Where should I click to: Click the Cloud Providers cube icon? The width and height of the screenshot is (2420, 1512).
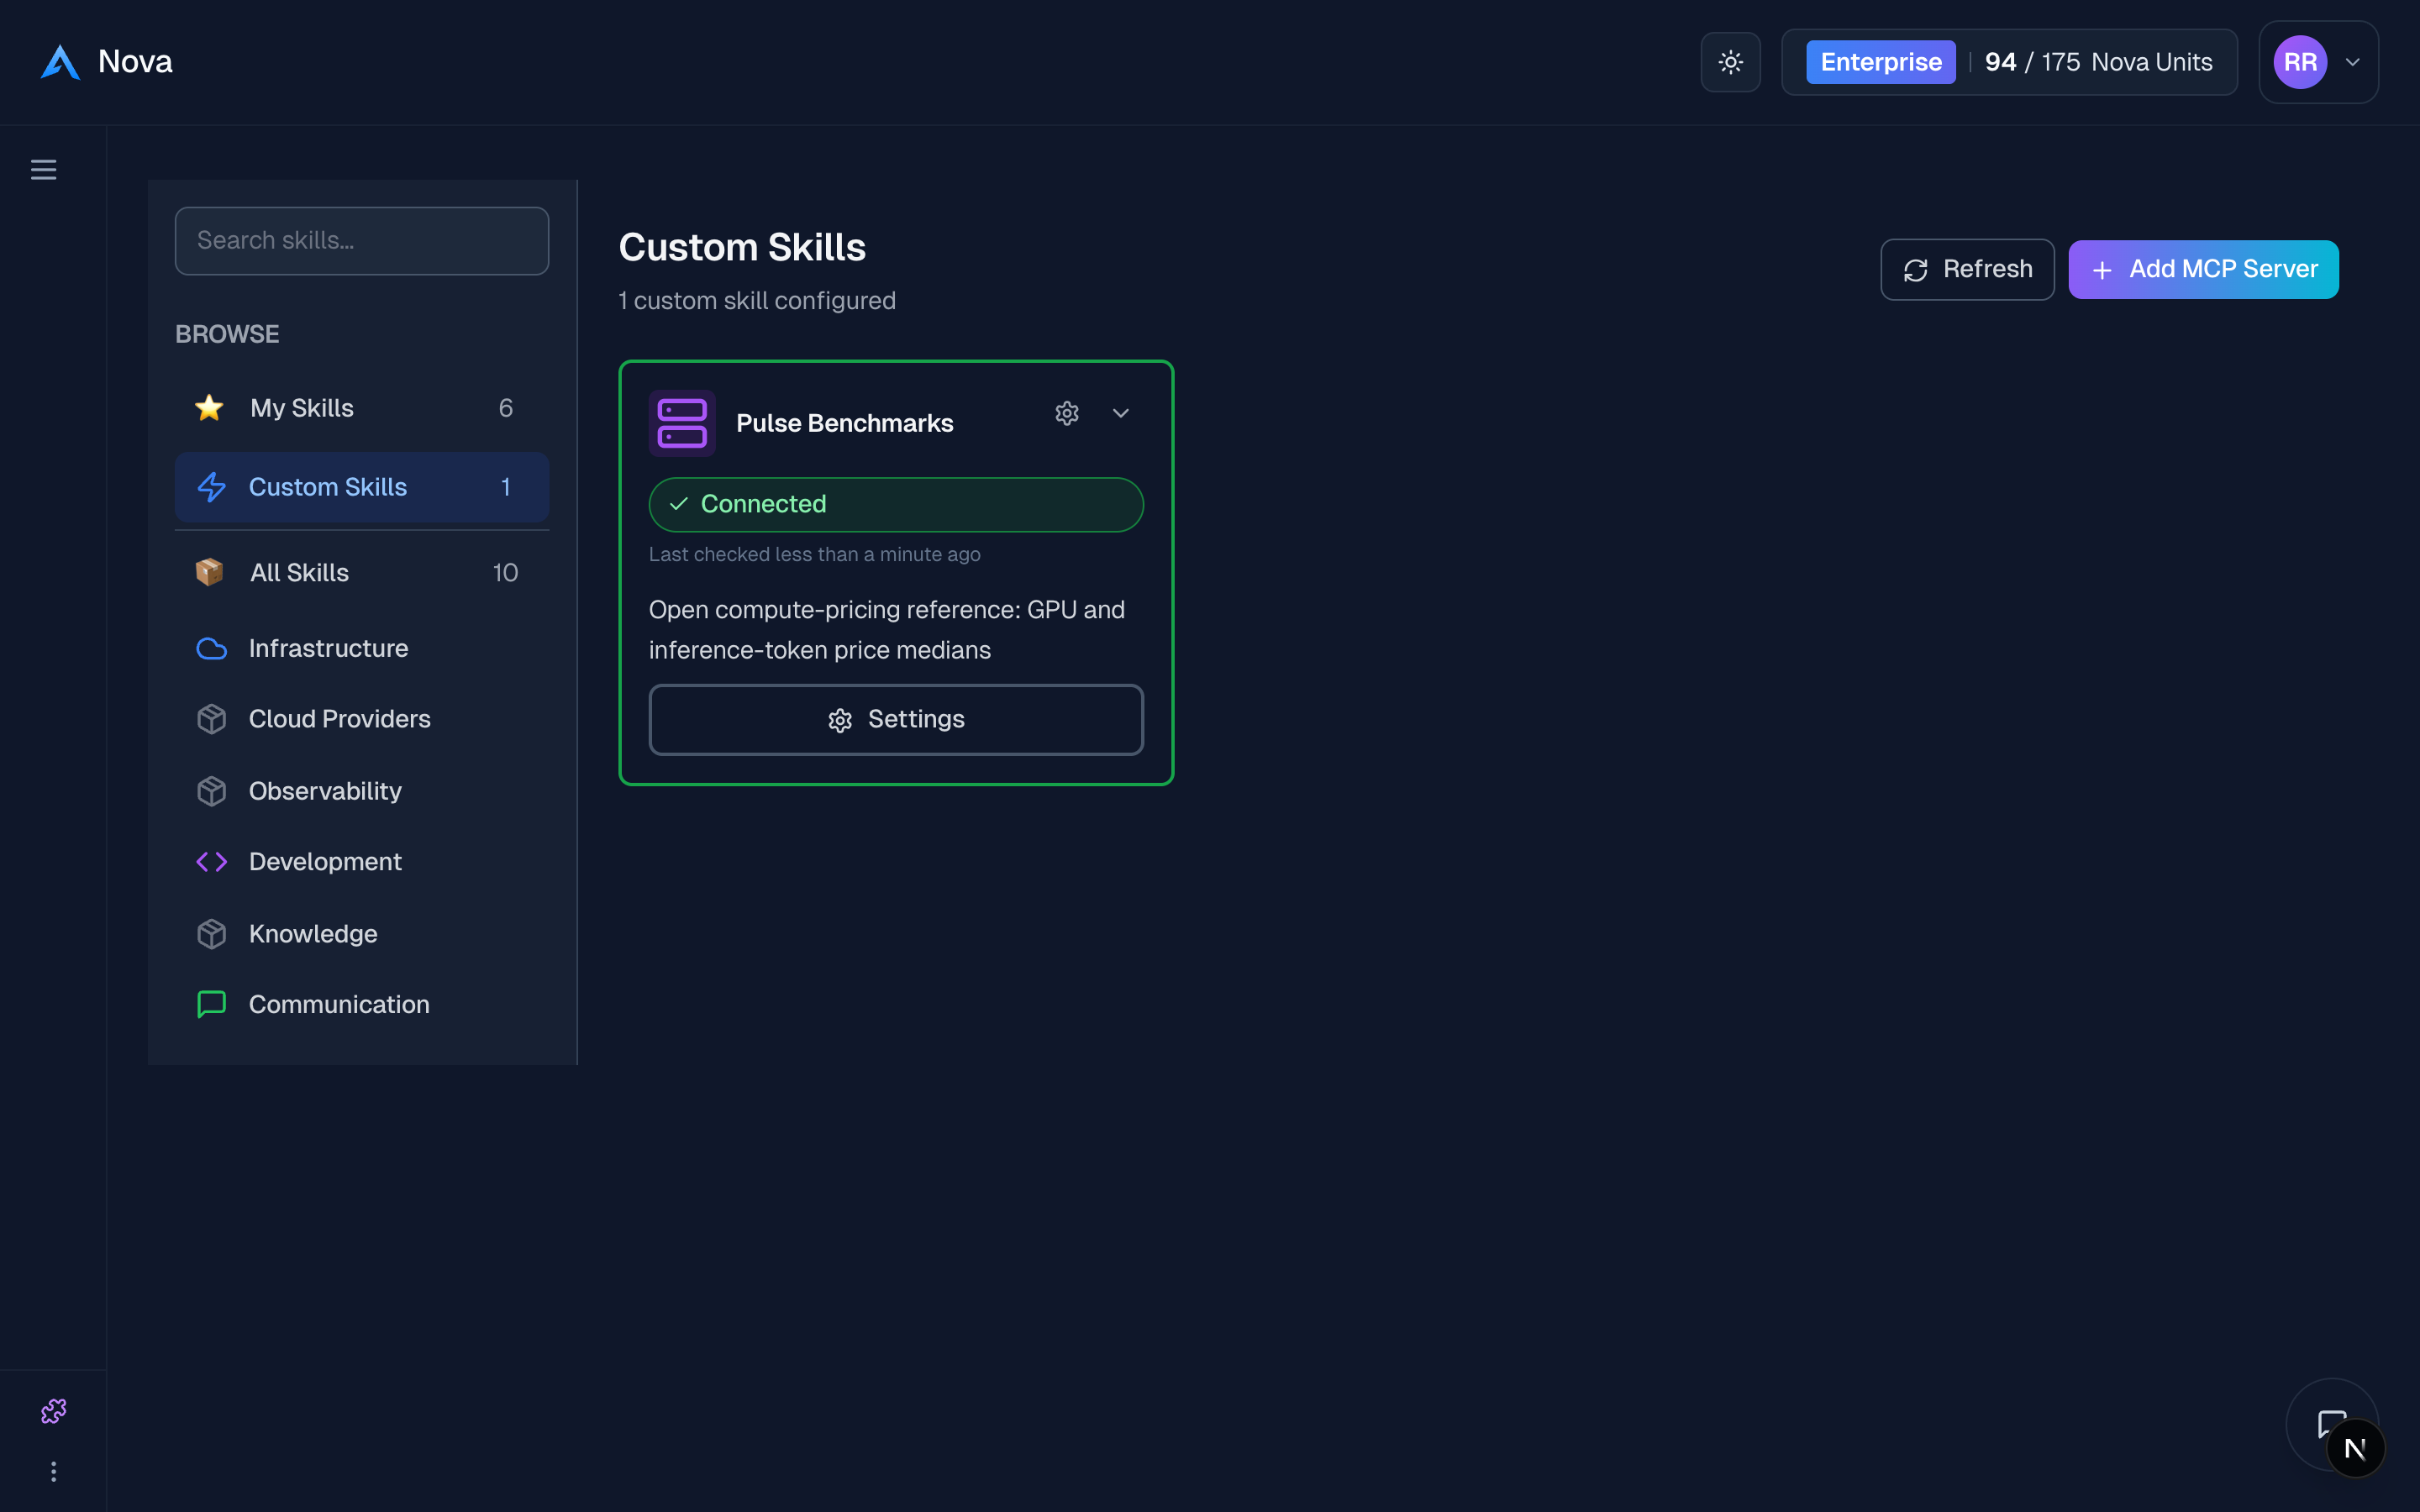(x=212, y=719)
